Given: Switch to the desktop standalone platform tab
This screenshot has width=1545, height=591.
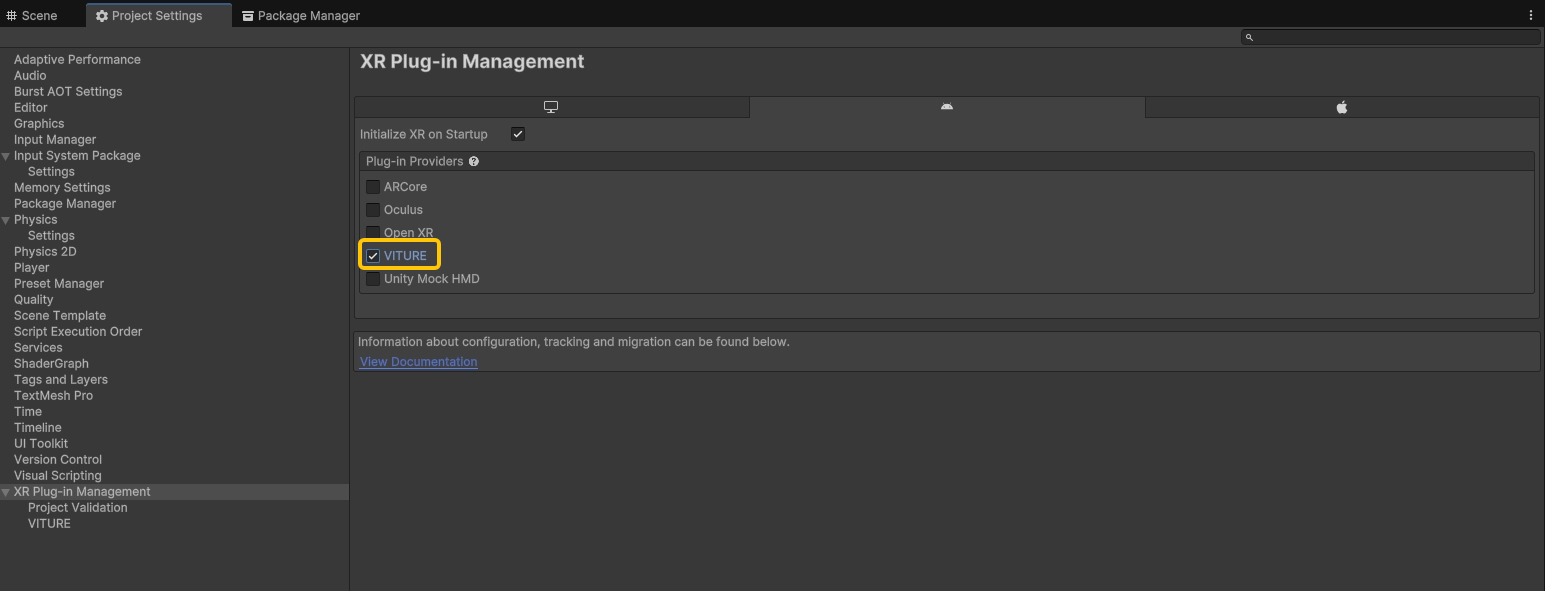Looking at the screenshot, I should 551,107.
